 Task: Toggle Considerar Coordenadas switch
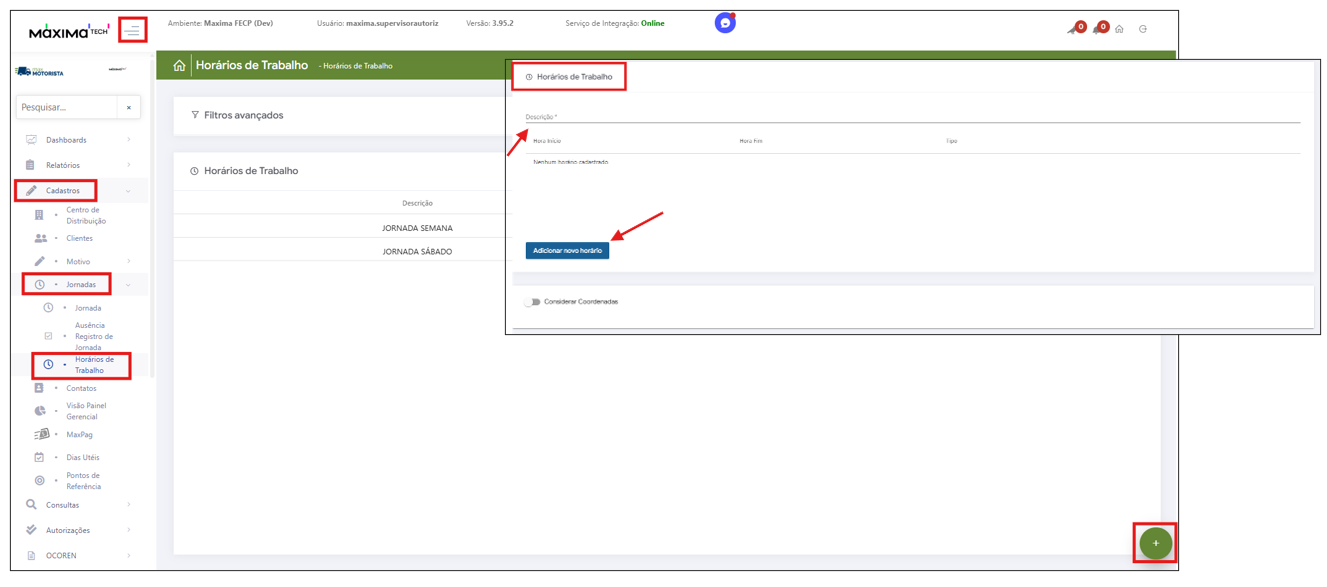click(x=532, y=301)
